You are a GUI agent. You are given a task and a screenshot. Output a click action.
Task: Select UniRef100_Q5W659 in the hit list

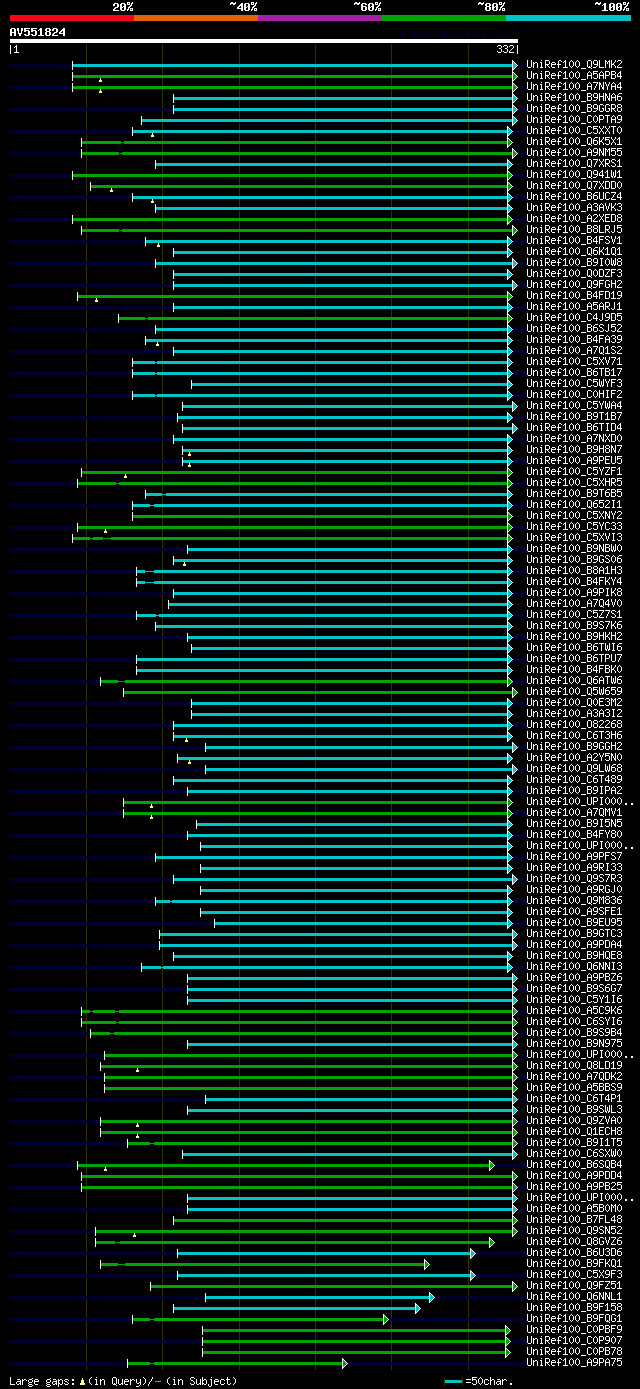tap(574, 691)
